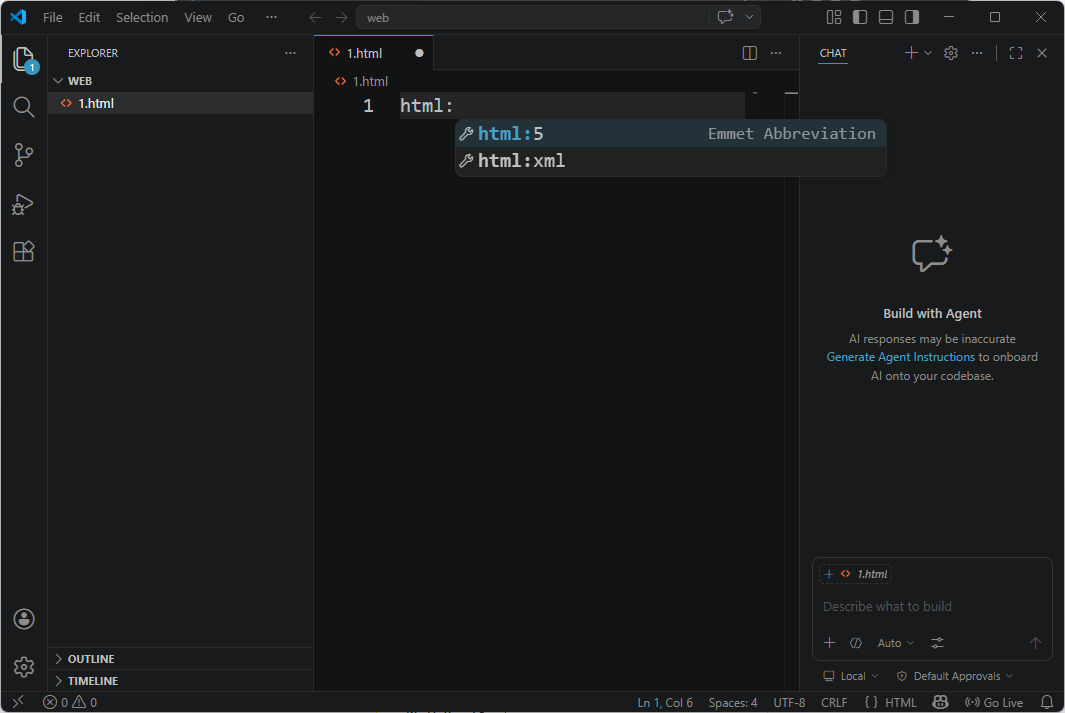Toggle the primary side bar layout button

860,17
